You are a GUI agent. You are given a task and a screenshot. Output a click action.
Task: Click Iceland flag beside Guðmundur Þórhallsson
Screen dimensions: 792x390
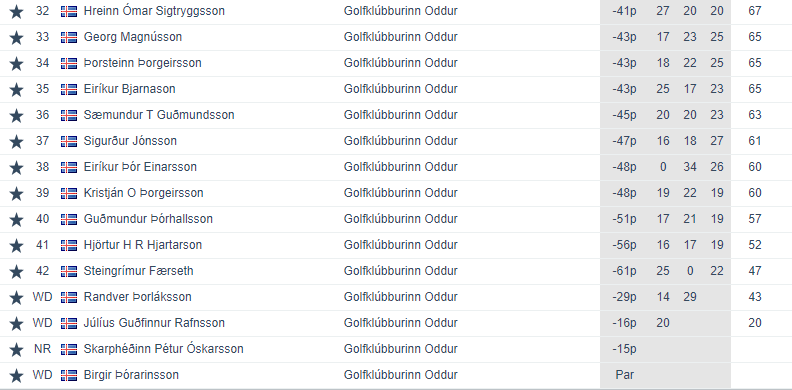pyautogui.click(x=69, y=219)
